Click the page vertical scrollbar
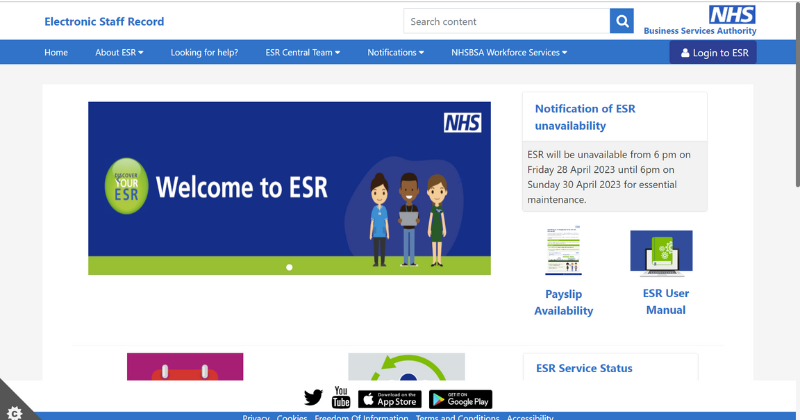Image resolution: width=800 pixels, height=420 pixels. click(x=797, y=94)
